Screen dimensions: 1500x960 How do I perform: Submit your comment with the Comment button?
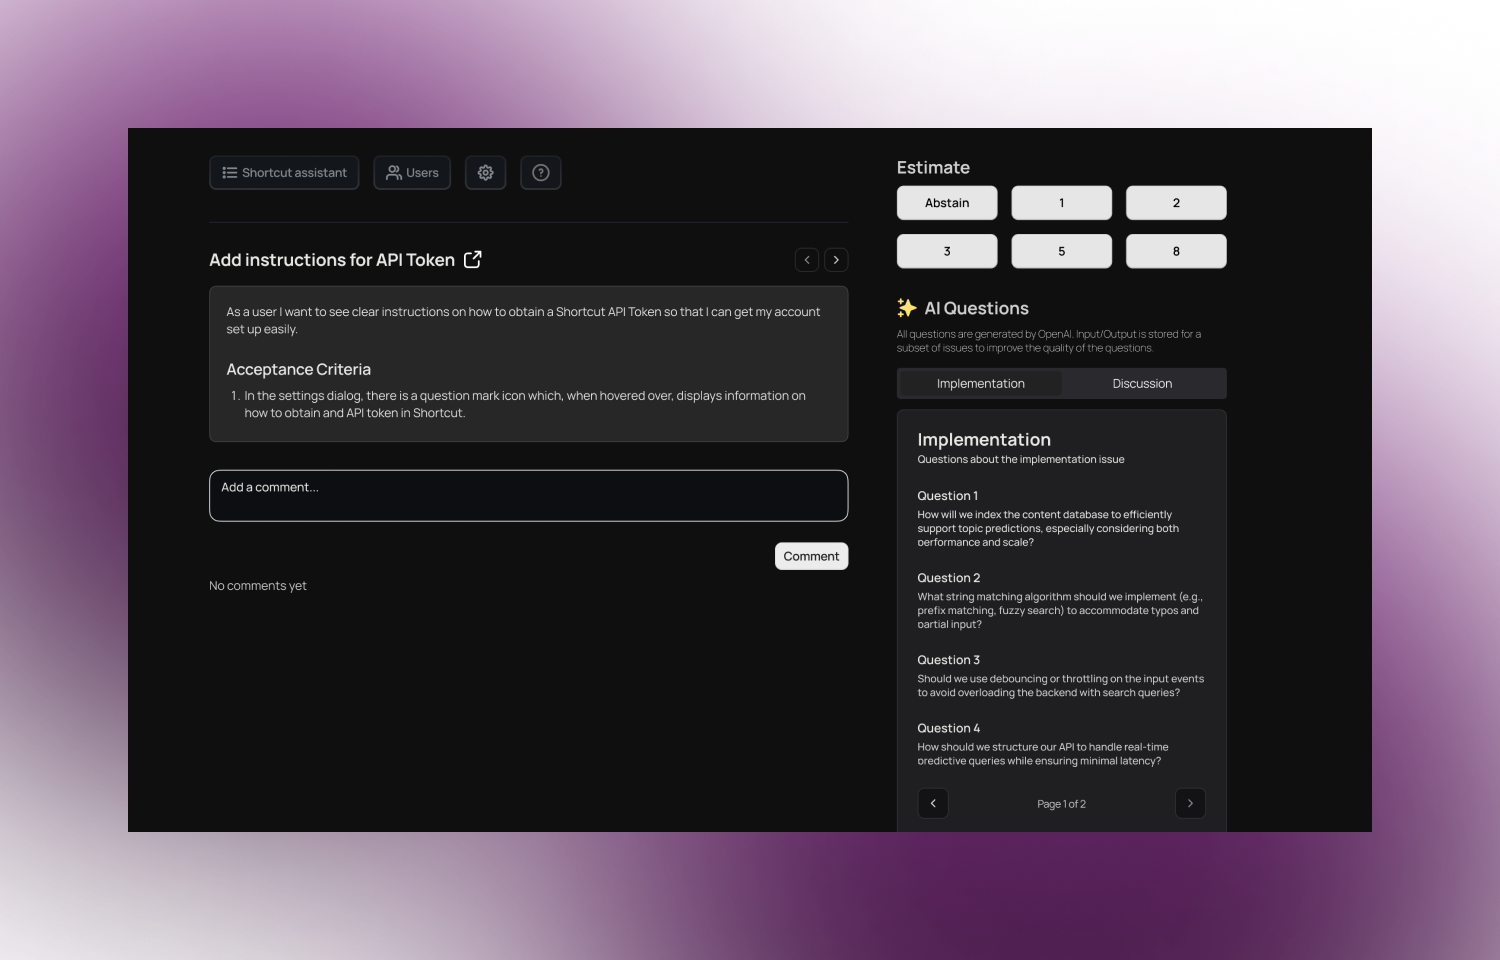pyautogui.click(x=811, y=556)
